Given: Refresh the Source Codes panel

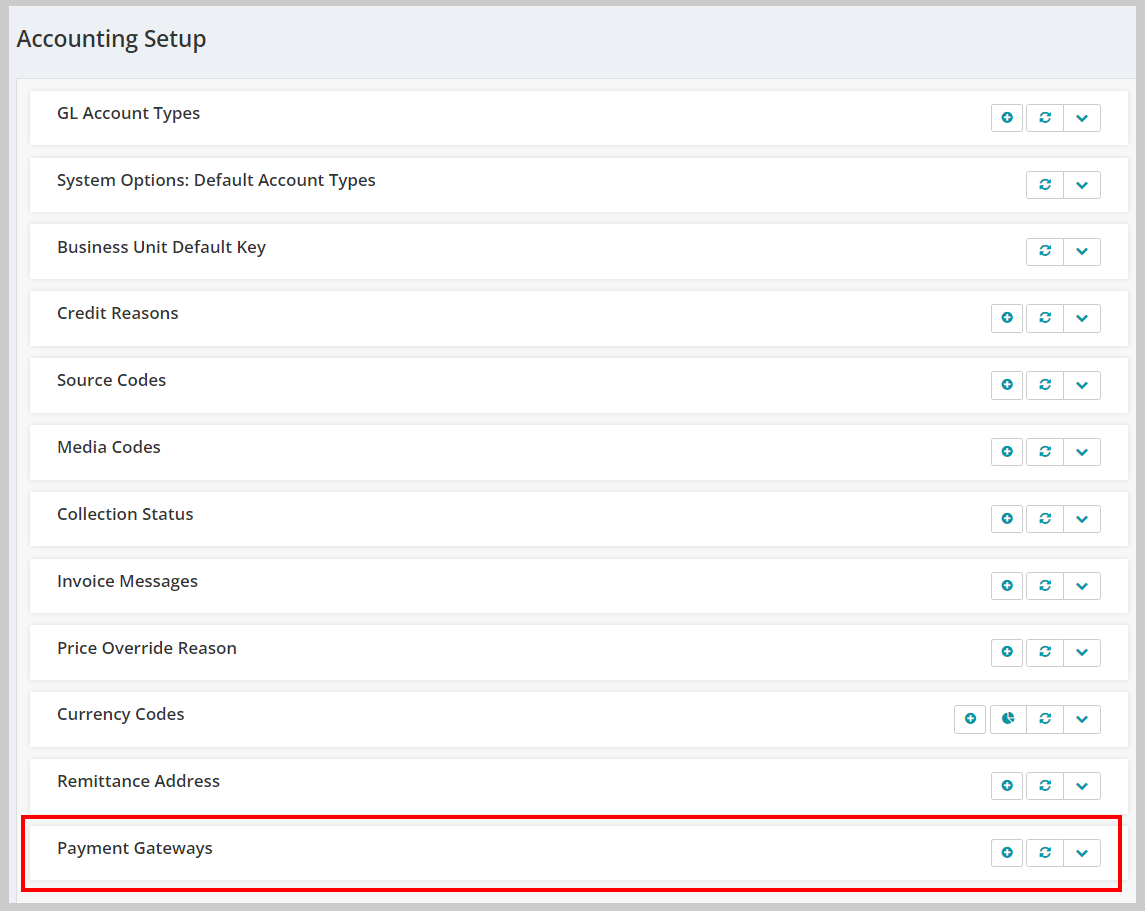Looking at the screenshot, I should [x=1045, y=385].
